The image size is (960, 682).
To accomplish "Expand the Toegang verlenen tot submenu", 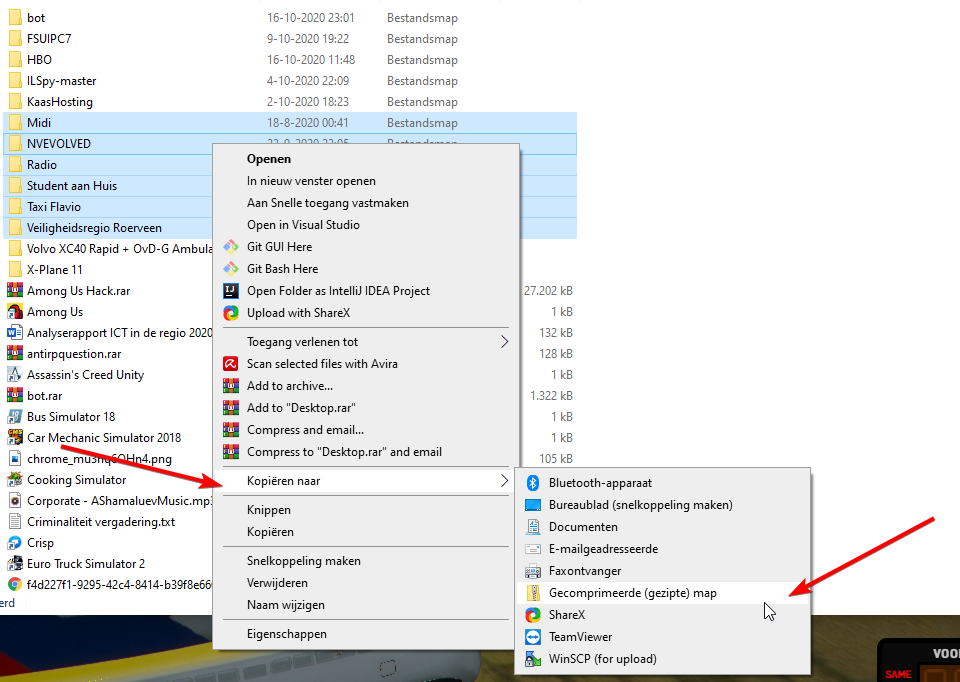I will tap(504, 342).
